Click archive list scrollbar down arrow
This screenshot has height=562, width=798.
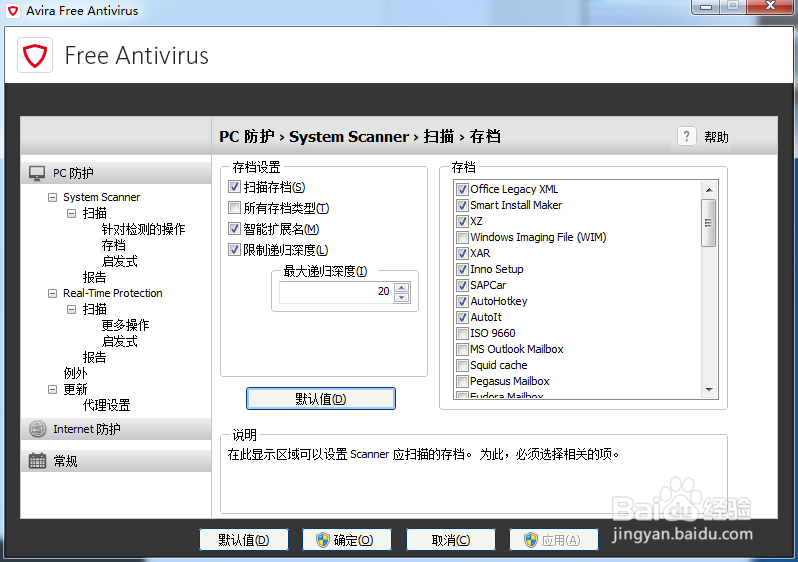pyautogui.click(x=709, y=390)
